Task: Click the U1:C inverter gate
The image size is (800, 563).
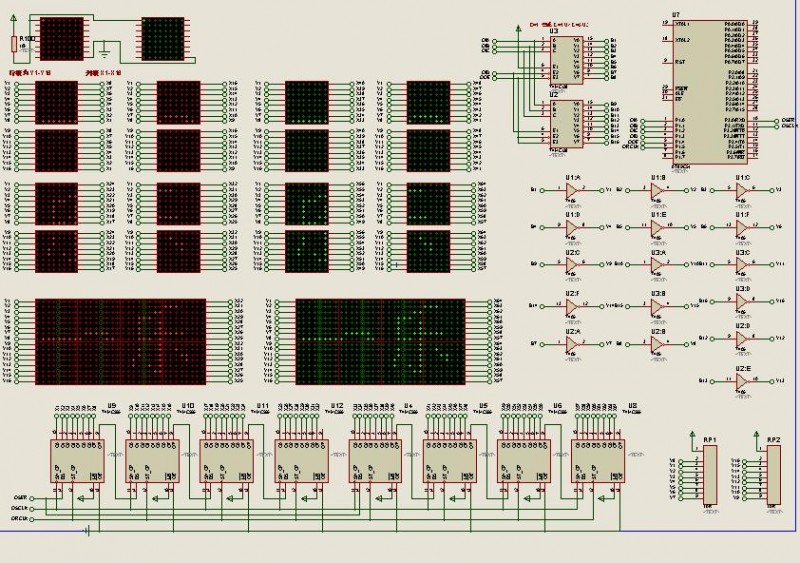Action: click(741, 190)
